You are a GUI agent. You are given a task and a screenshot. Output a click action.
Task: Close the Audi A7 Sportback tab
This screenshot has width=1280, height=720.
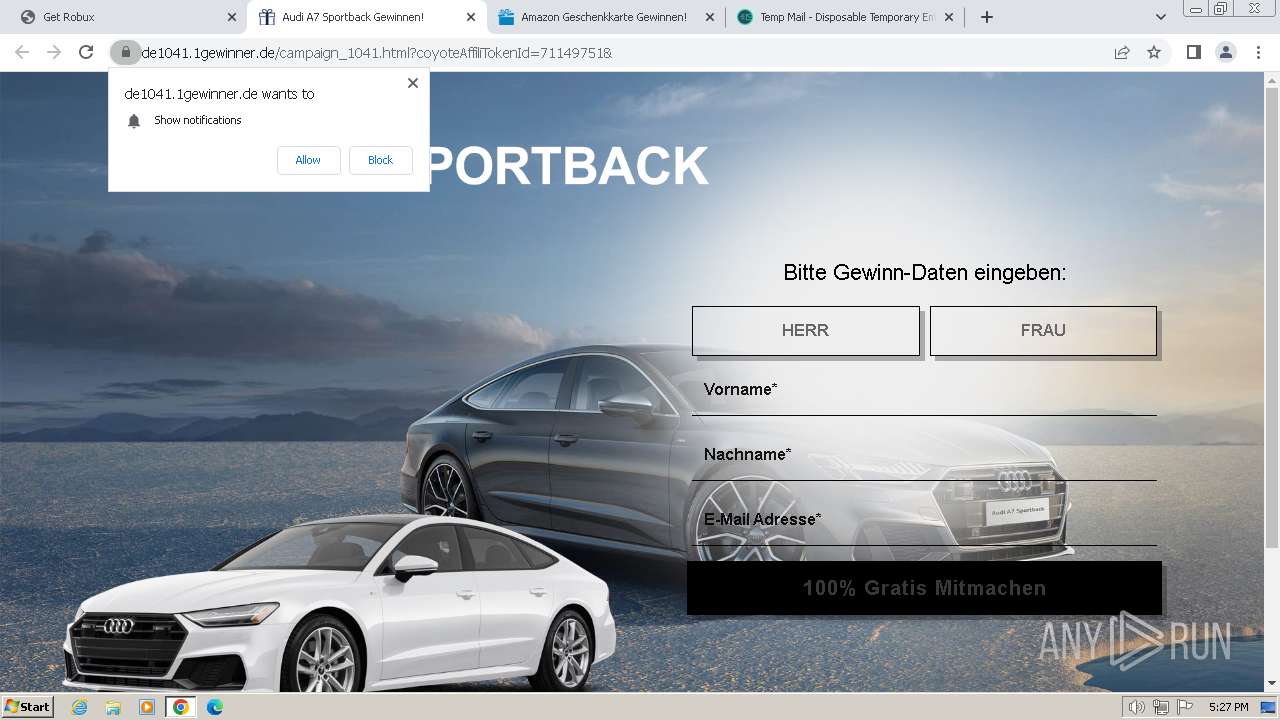pyautogui.click(x=471, y=17)
